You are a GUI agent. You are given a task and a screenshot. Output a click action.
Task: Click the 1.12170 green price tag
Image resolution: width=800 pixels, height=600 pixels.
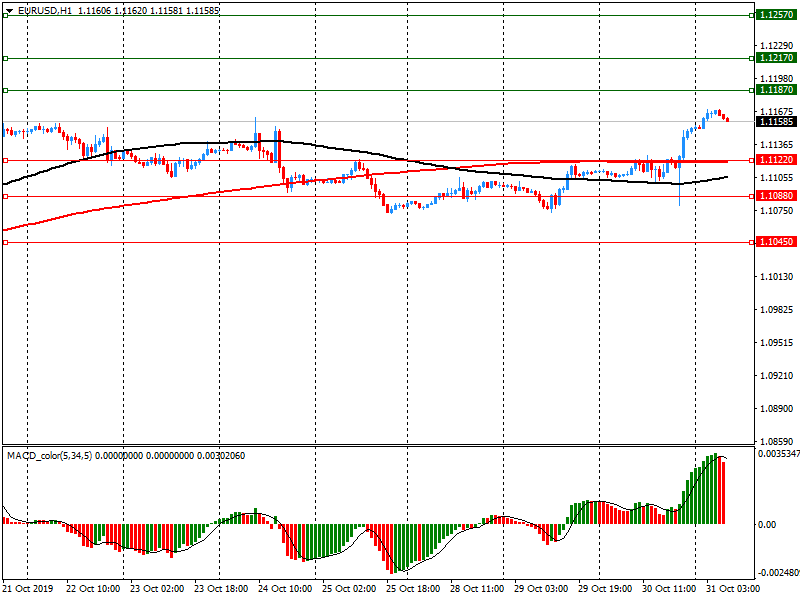(x=776, y=58)
